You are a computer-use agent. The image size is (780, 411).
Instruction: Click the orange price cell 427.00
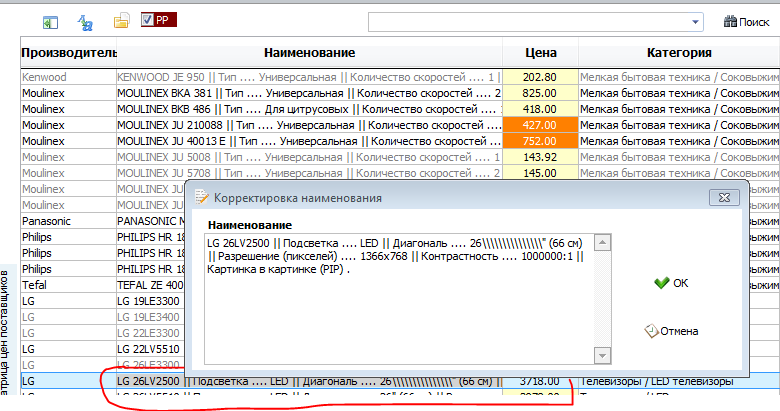pyautogui.click(x=540, y=125)
